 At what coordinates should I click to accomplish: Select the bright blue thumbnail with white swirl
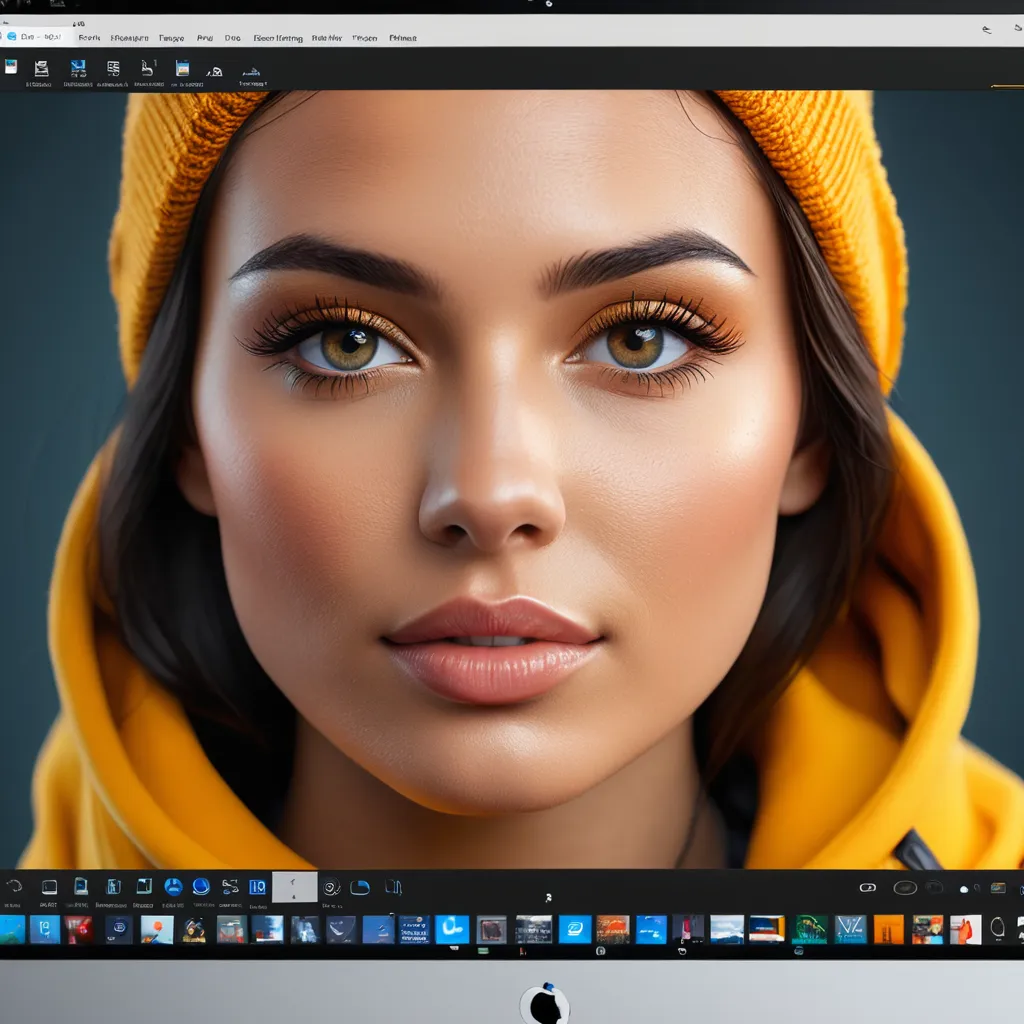pyautogui.click(x=452, y=929)
